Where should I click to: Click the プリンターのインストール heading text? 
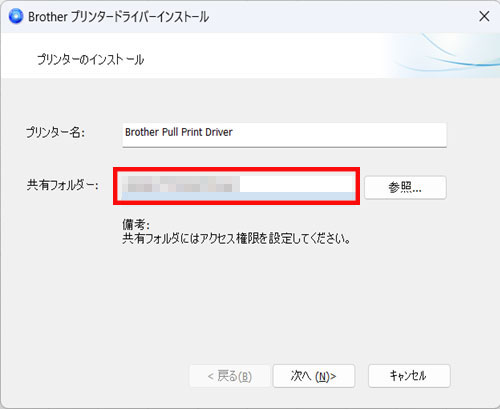90,60
